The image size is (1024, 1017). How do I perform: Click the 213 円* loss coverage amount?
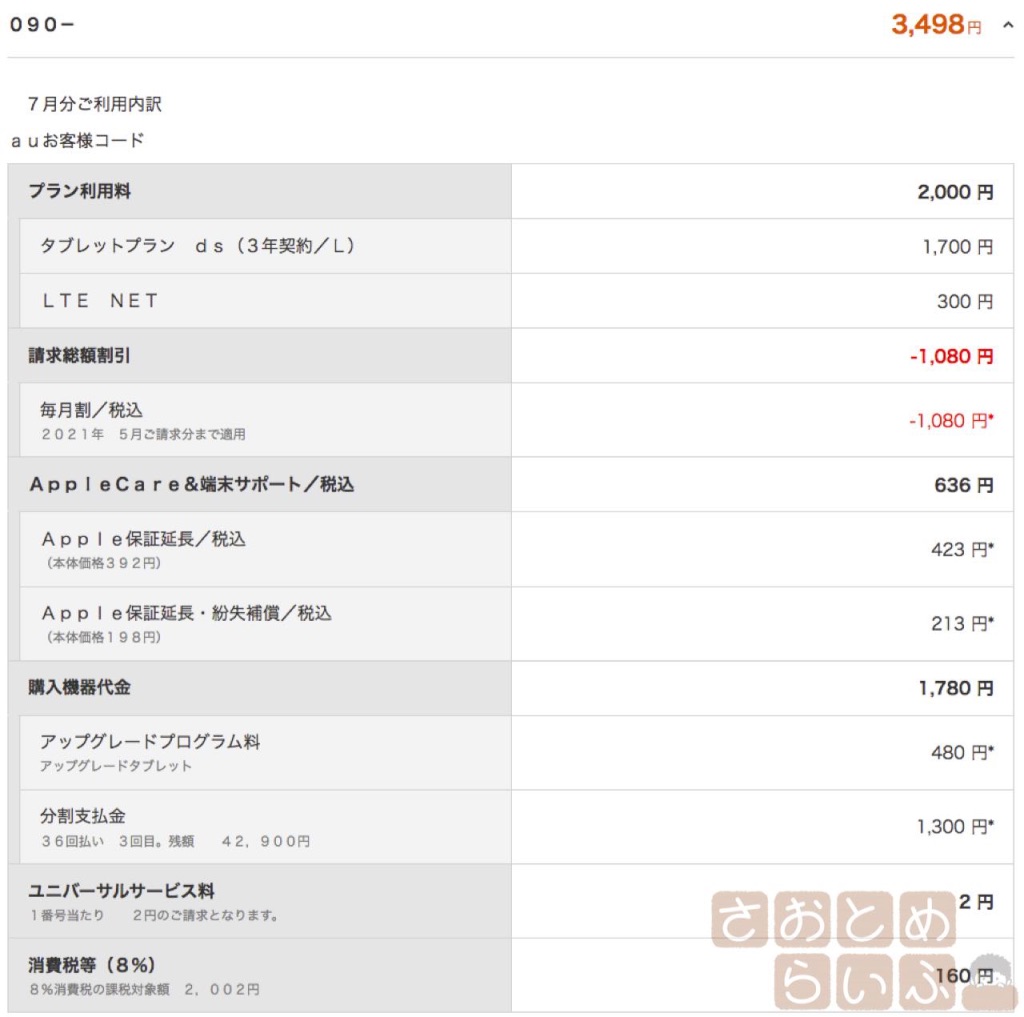(x=963, y=624)
